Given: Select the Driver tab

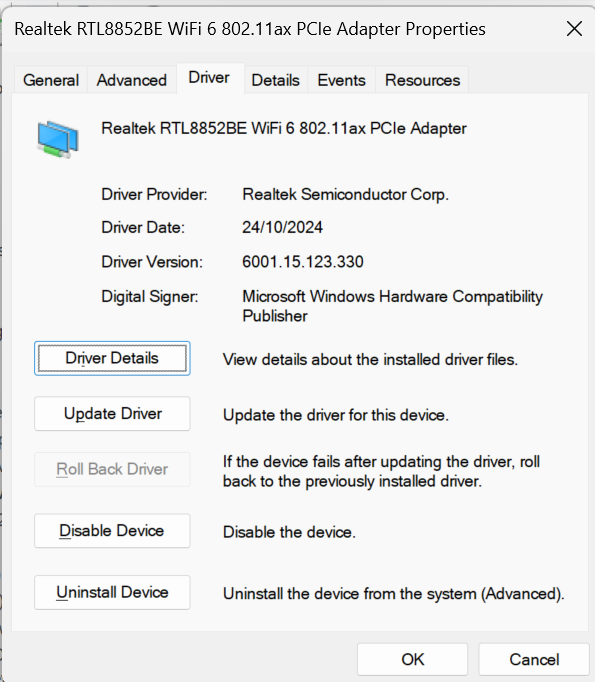Looking at the screenshot, I should pyautogui.click(x=209, y=78).
